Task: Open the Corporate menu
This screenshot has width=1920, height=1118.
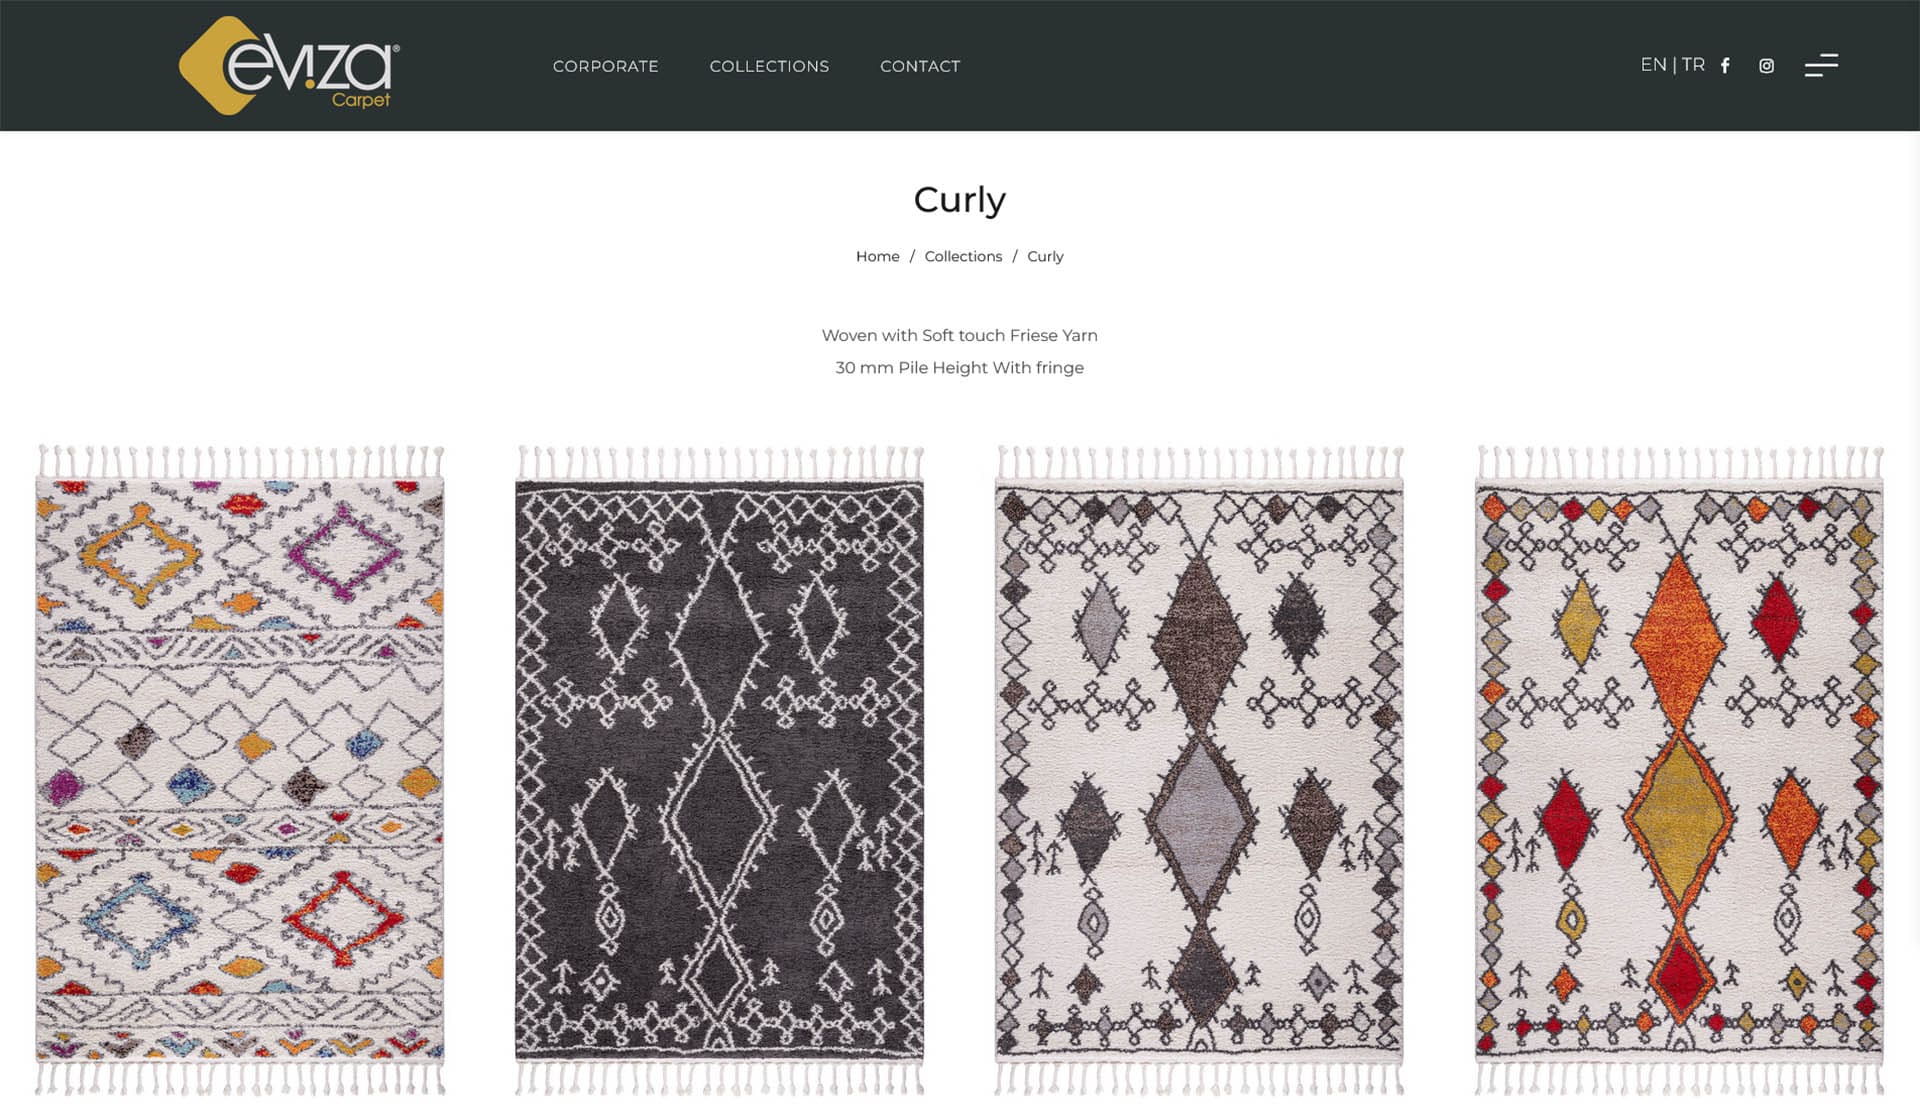Action: [x=605, y=66]
